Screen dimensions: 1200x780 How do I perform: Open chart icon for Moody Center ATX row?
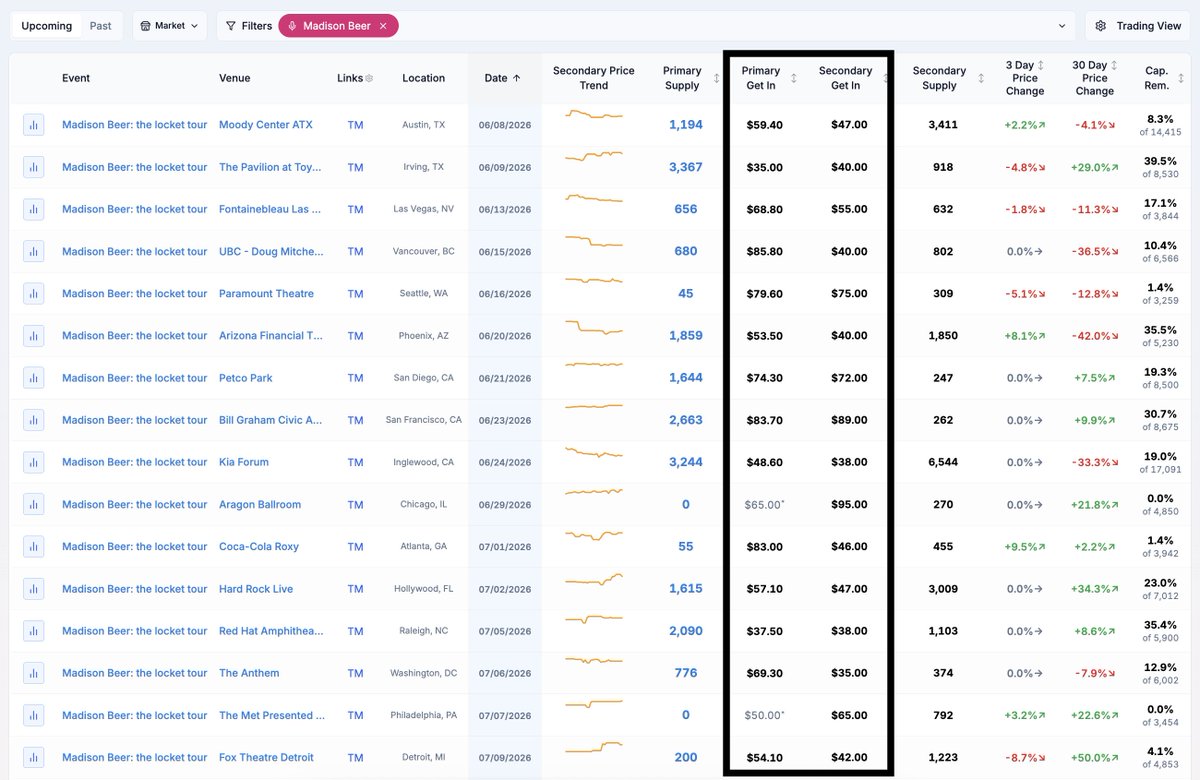(x=34, y=125)
